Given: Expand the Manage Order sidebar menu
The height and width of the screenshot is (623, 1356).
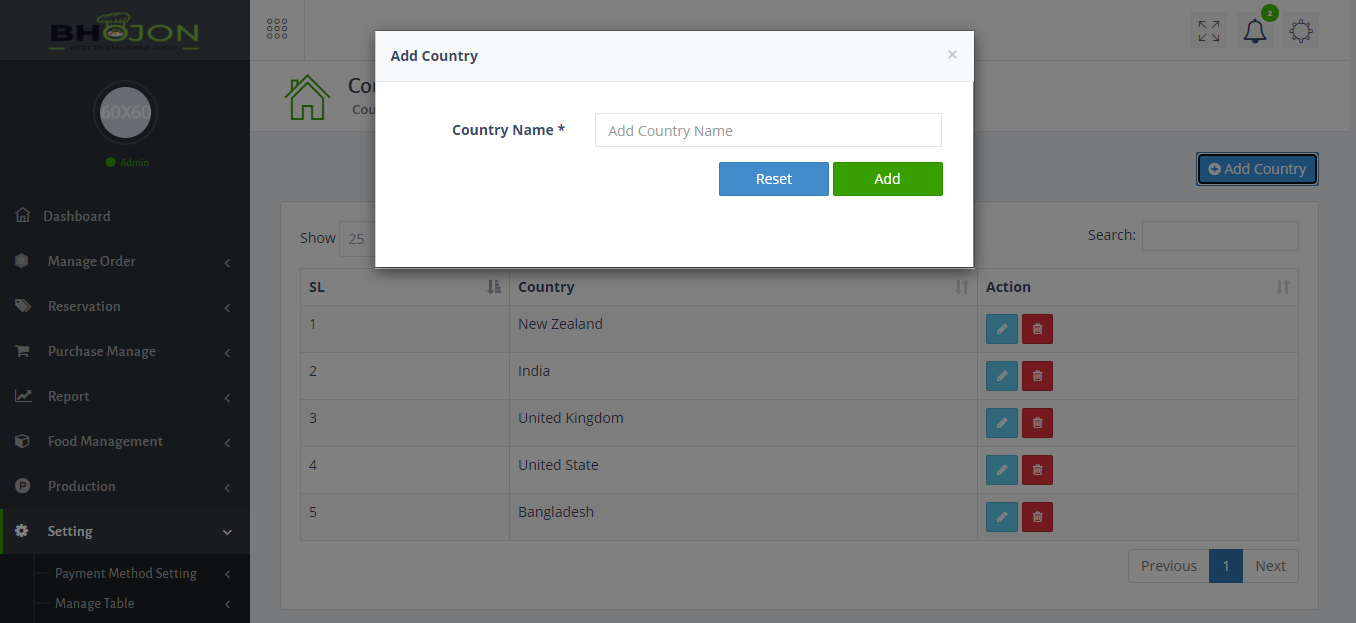Looking at the screenshot, I should point(124,261).
